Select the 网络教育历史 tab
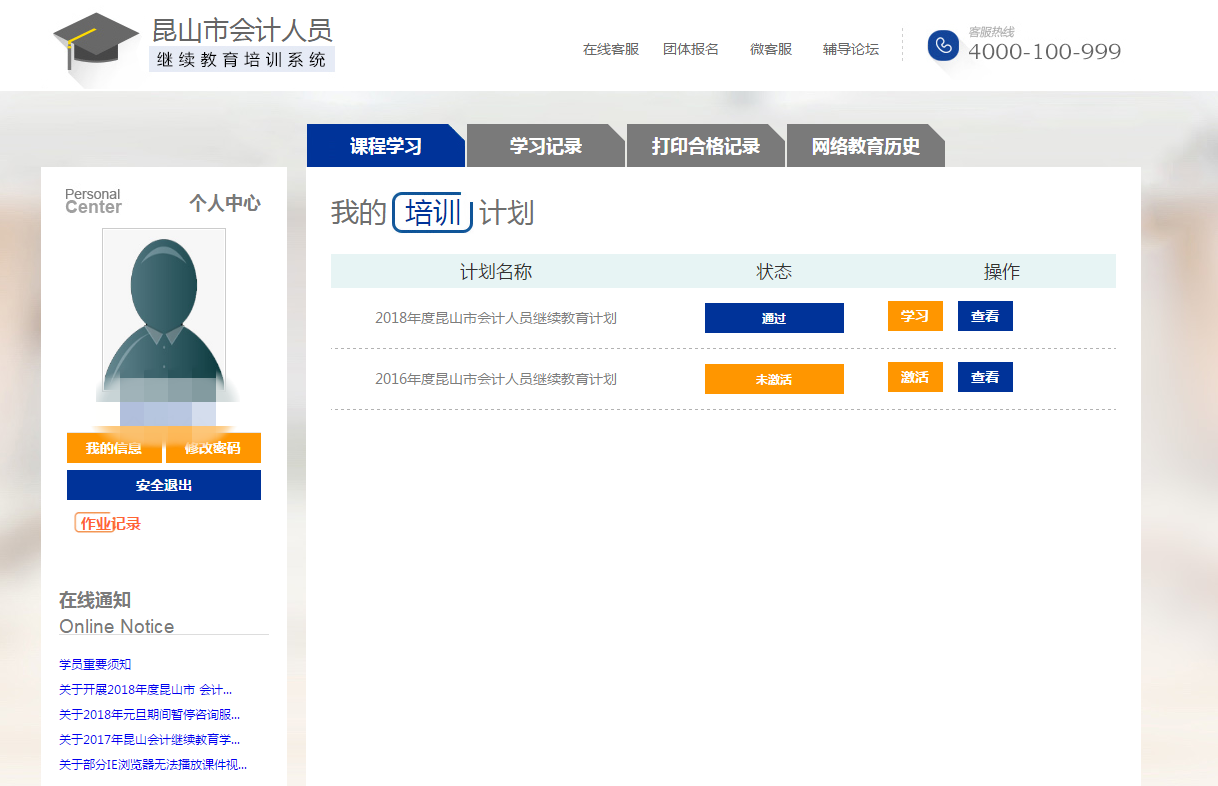 click(x=865, y=146)
